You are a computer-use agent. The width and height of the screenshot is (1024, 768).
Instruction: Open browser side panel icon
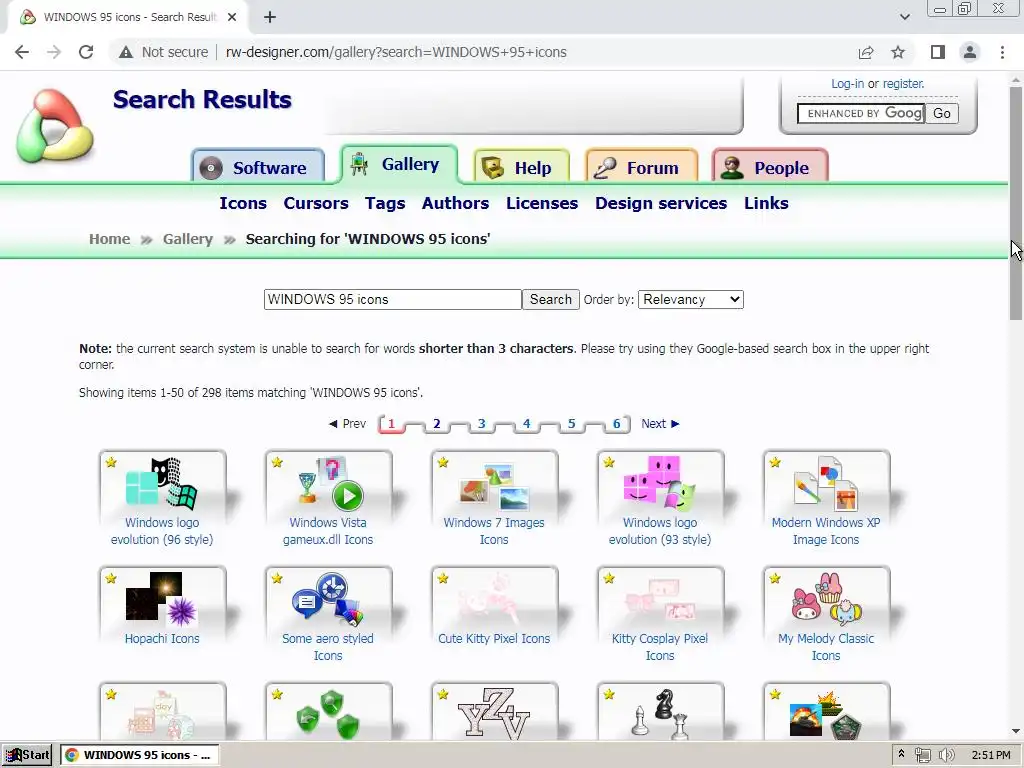point(938,52)
